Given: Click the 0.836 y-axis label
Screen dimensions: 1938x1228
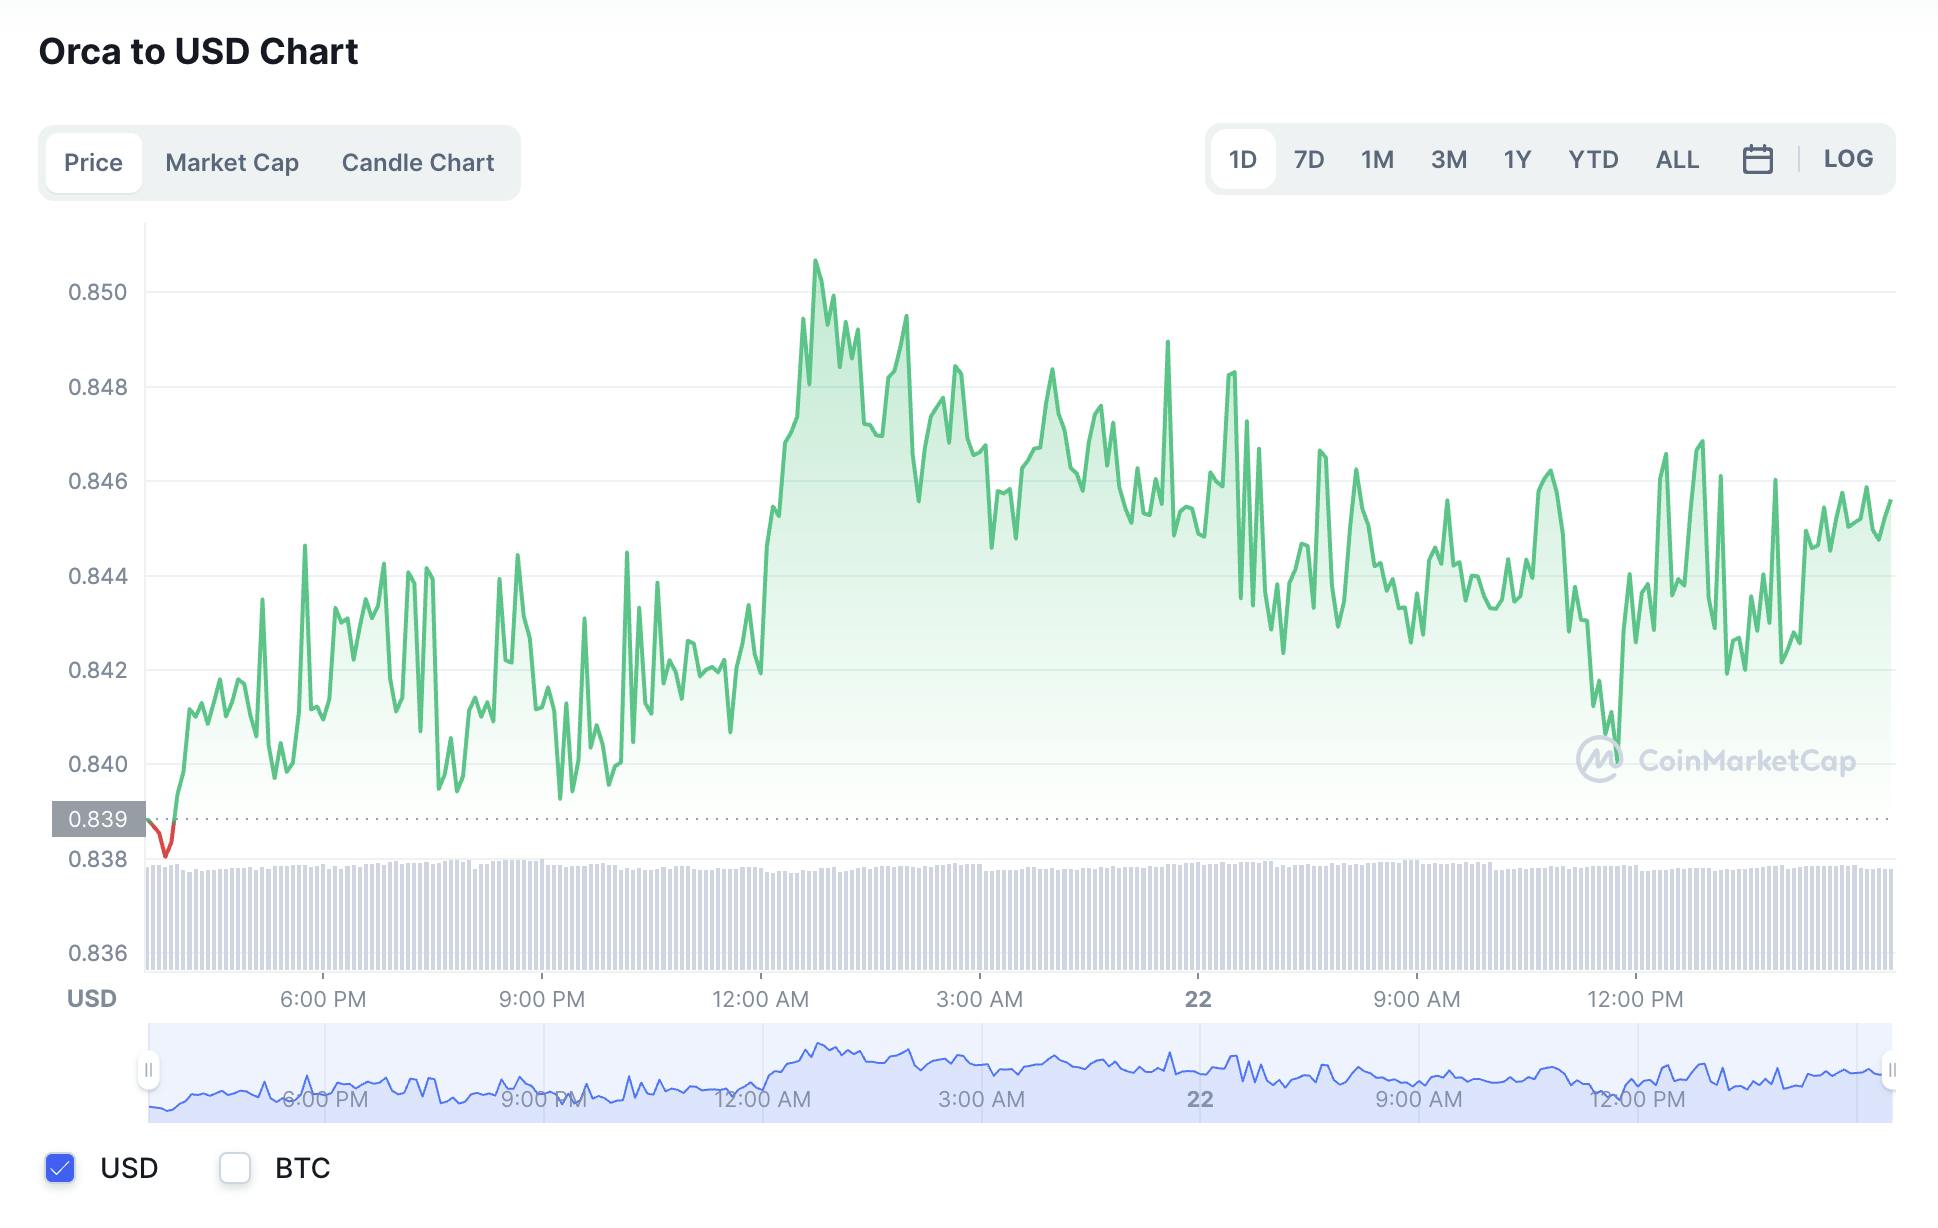Looking at the screenshot, I should pos(98,953).
